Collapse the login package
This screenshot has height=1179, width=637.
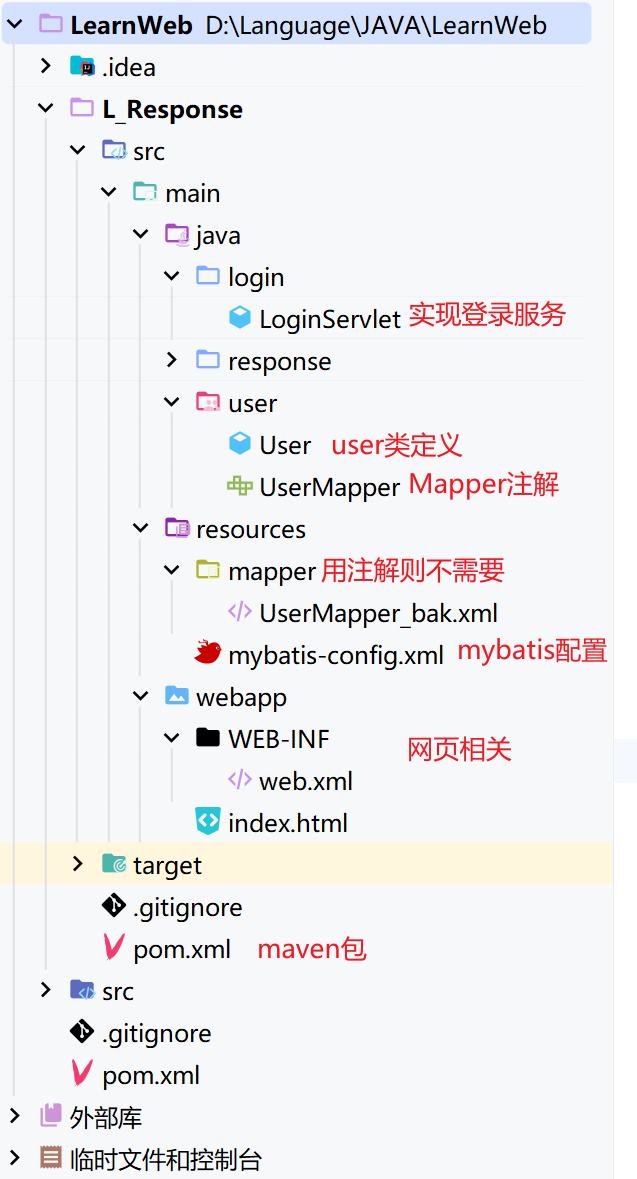[x=172, y=276]
